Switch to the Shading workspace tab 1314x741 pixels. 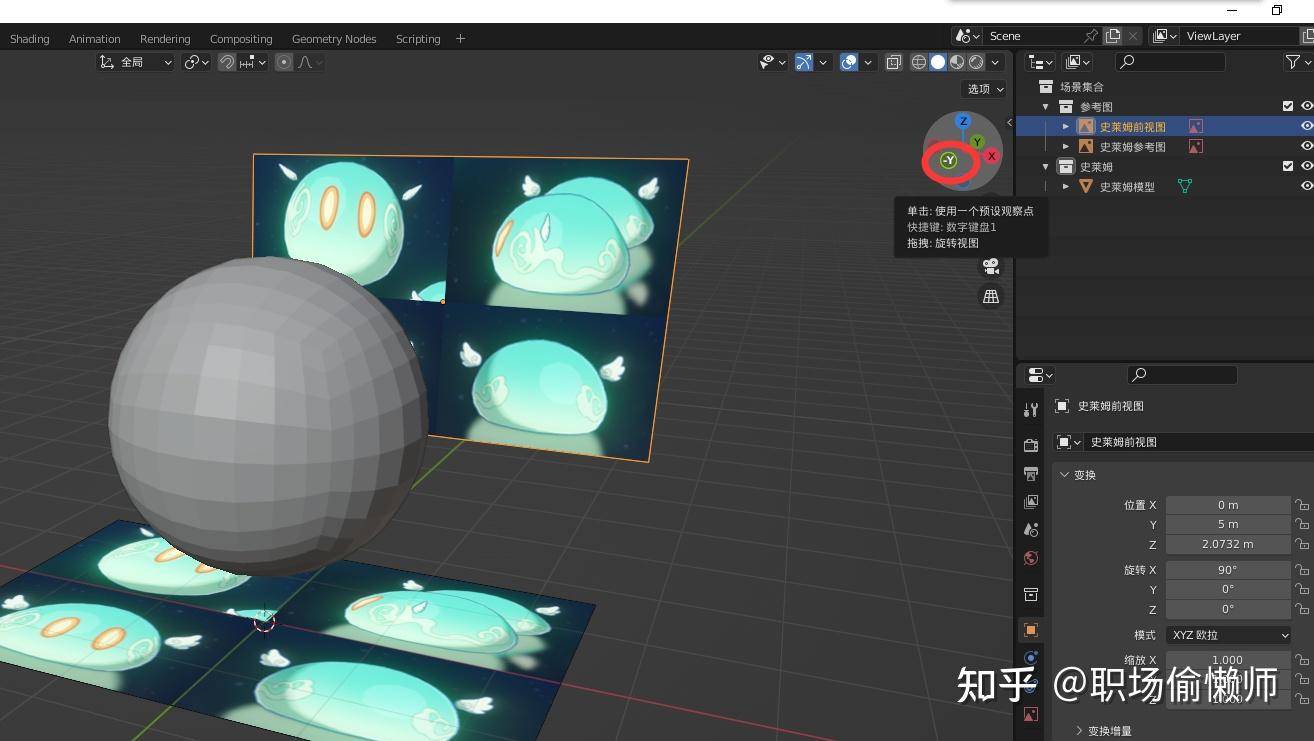30,39
